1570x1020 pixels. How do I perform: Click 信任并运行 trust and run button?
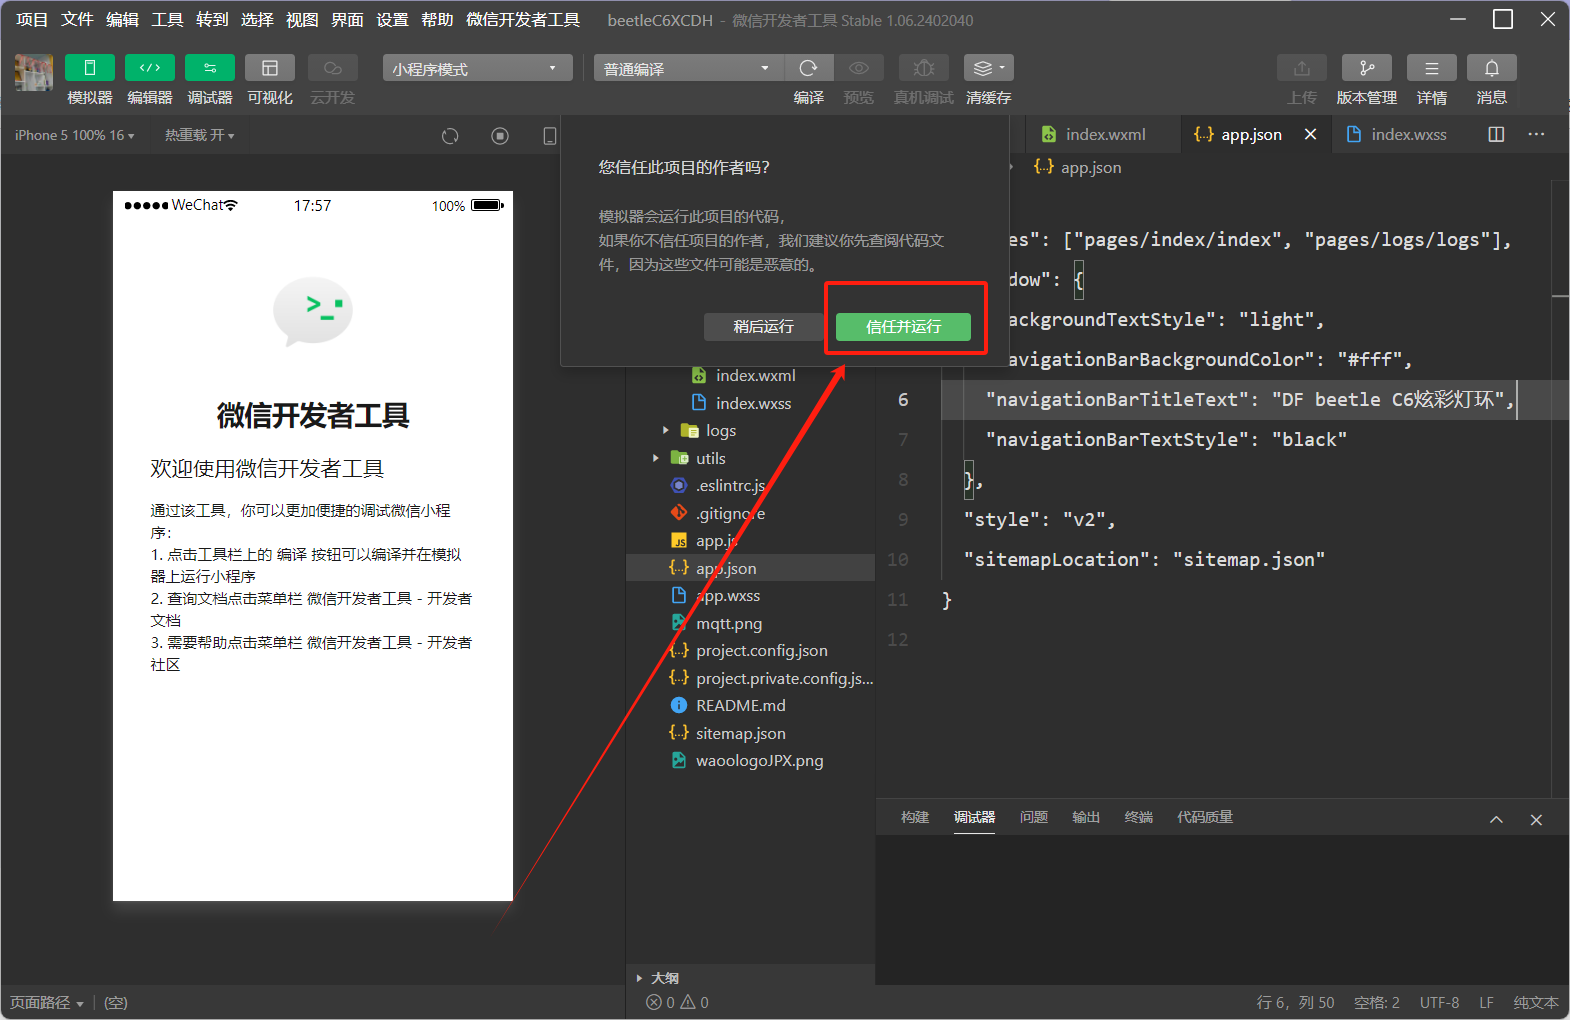click(904, 327)
